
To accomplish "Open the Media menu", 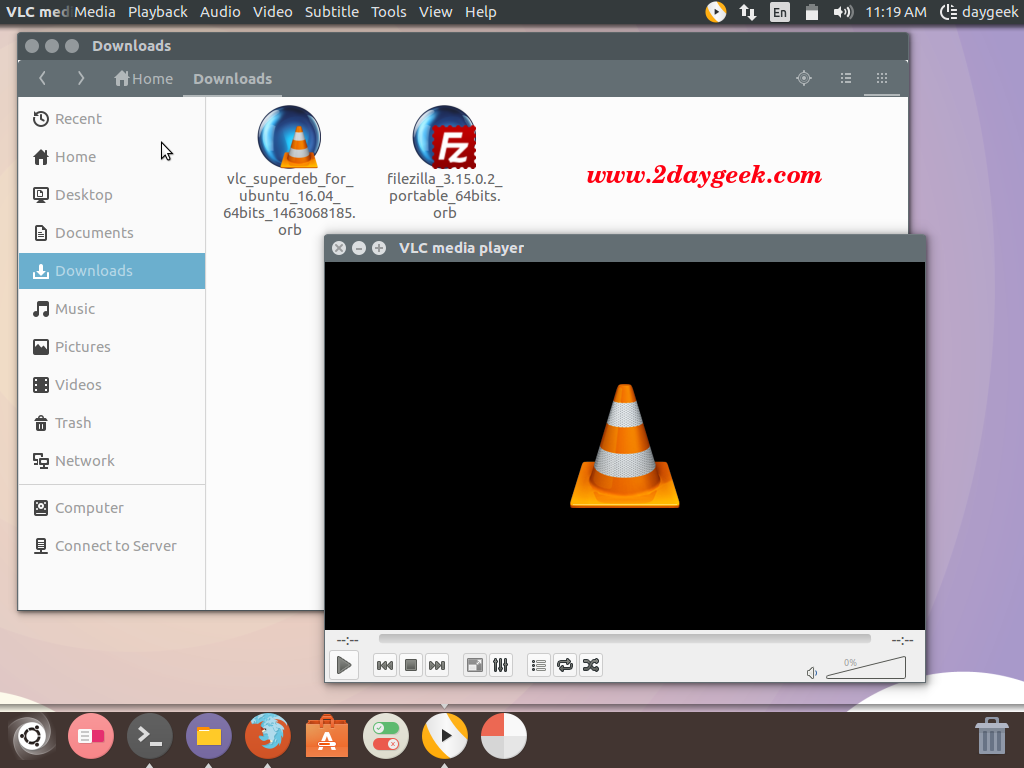I will 95,12.
